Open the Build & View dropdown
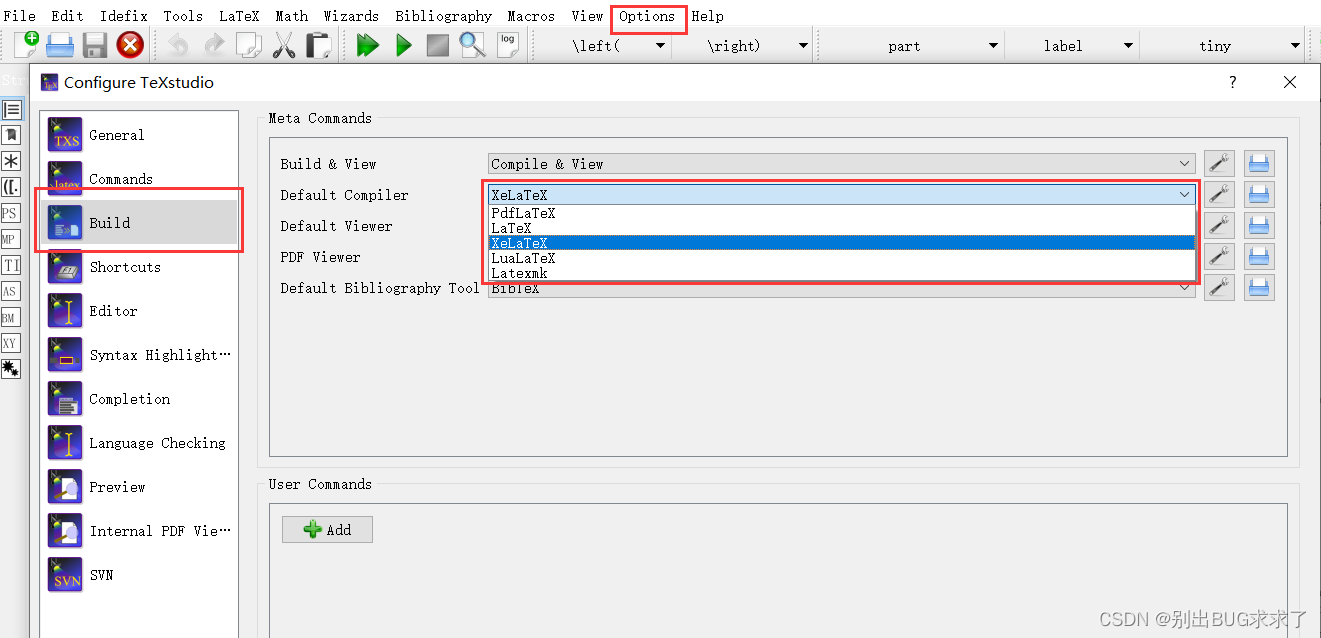The width and height of the screenshot is (1321, 638). coord(841,164)
